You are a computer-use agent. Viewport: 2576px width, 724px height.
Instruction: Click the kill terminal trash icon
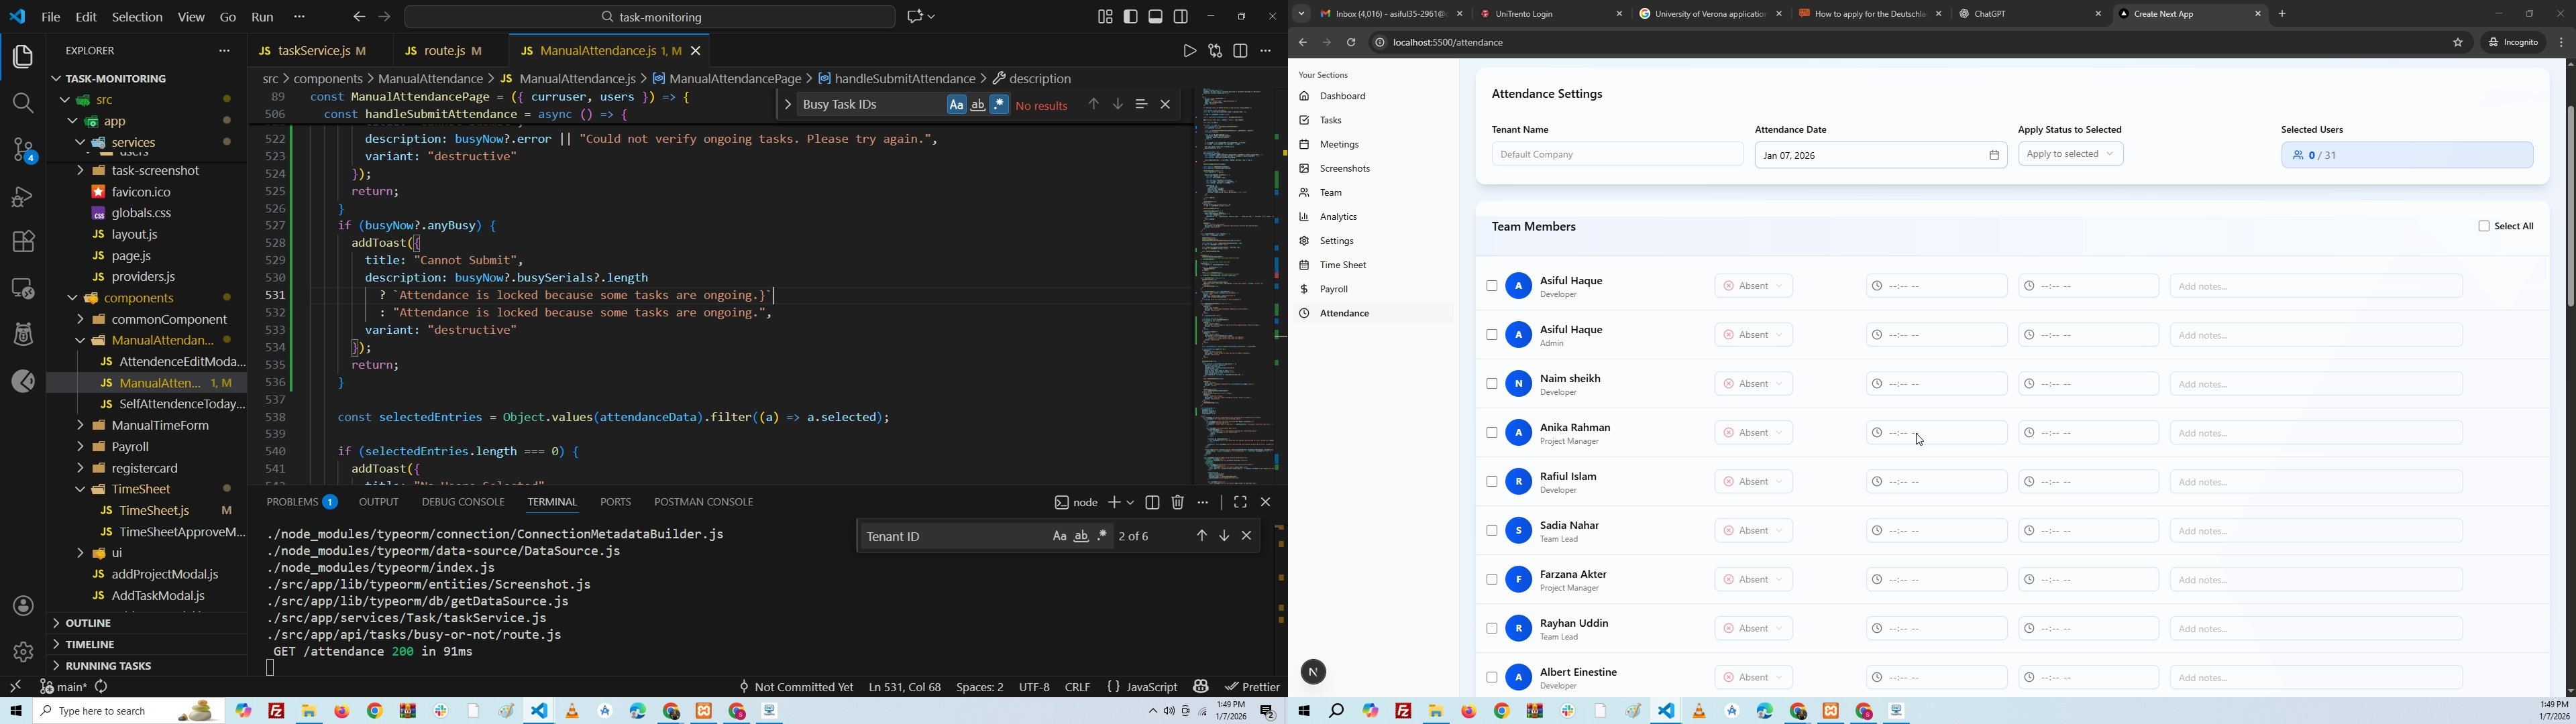point(1178,503)
